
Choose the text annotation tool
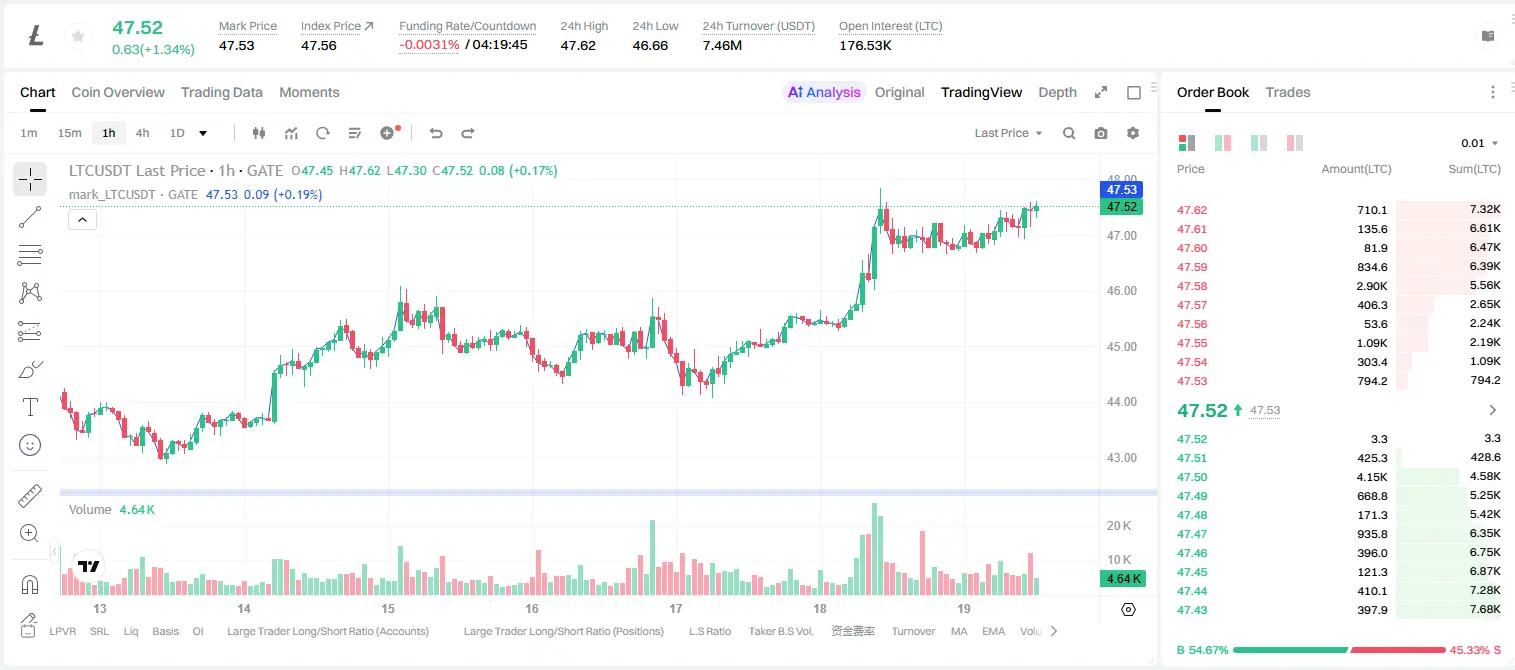point(30,407)
